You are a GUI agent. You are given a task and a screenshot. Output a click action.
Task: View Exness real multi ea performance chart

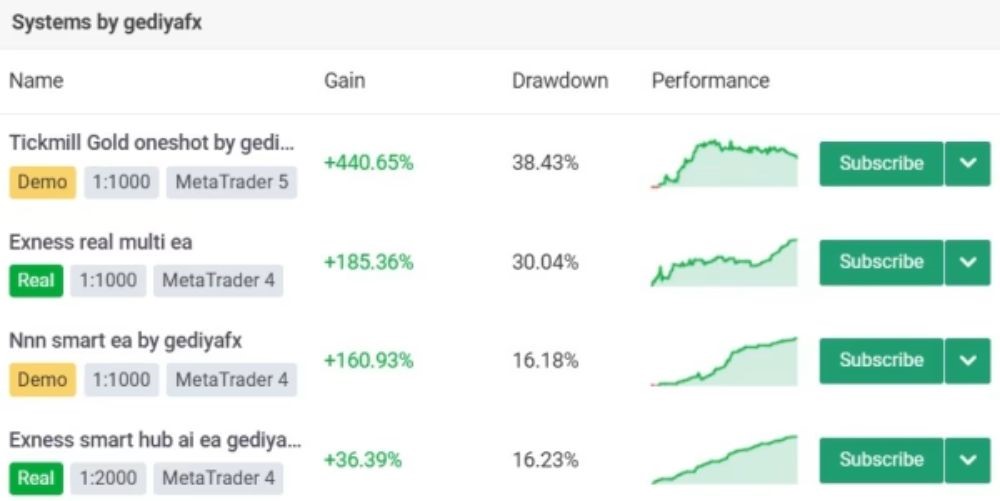click(x=724, y=263)
